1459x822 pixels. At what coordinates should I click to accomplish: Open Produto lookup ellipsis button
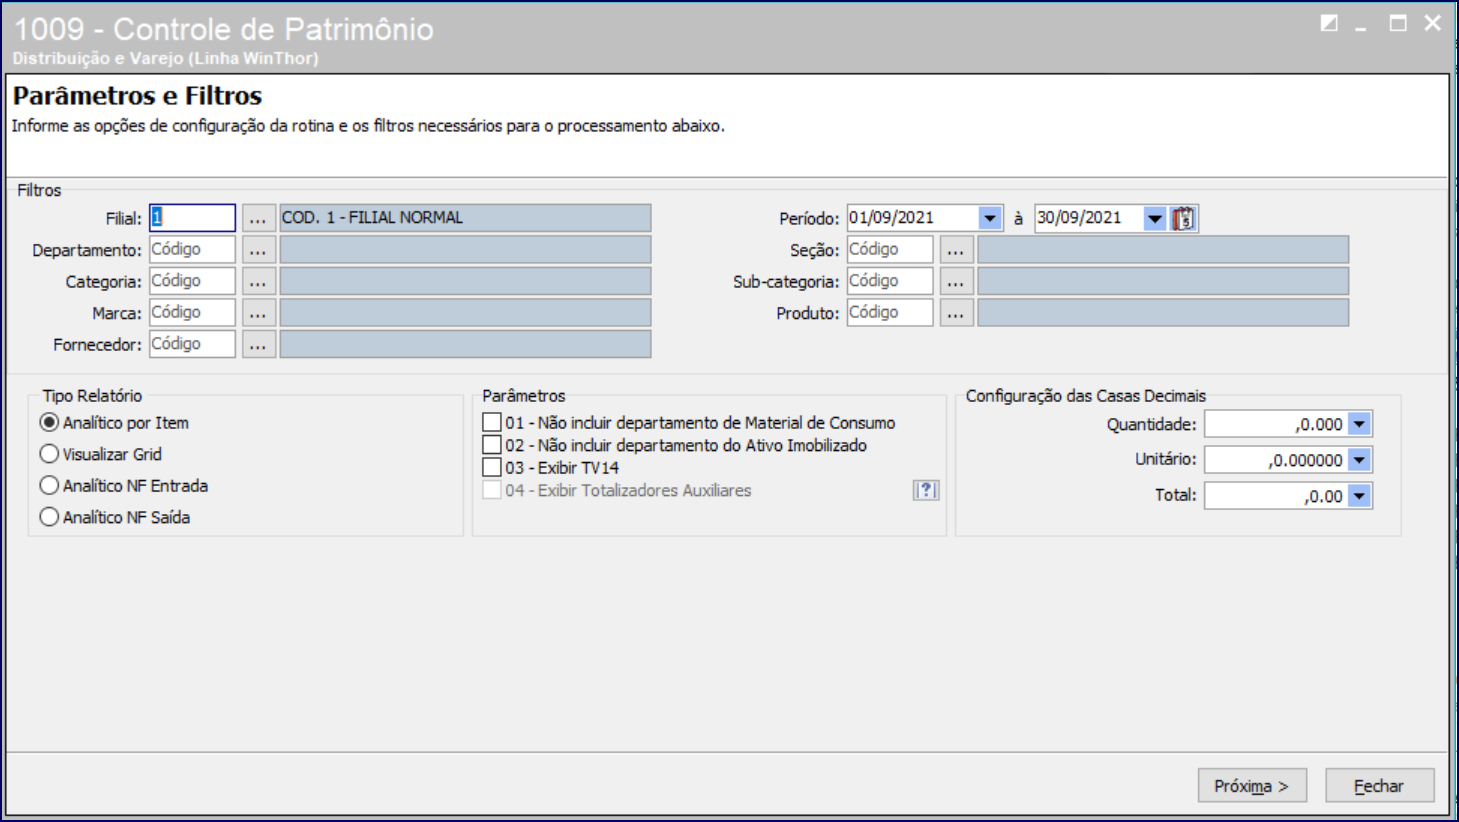956,313
